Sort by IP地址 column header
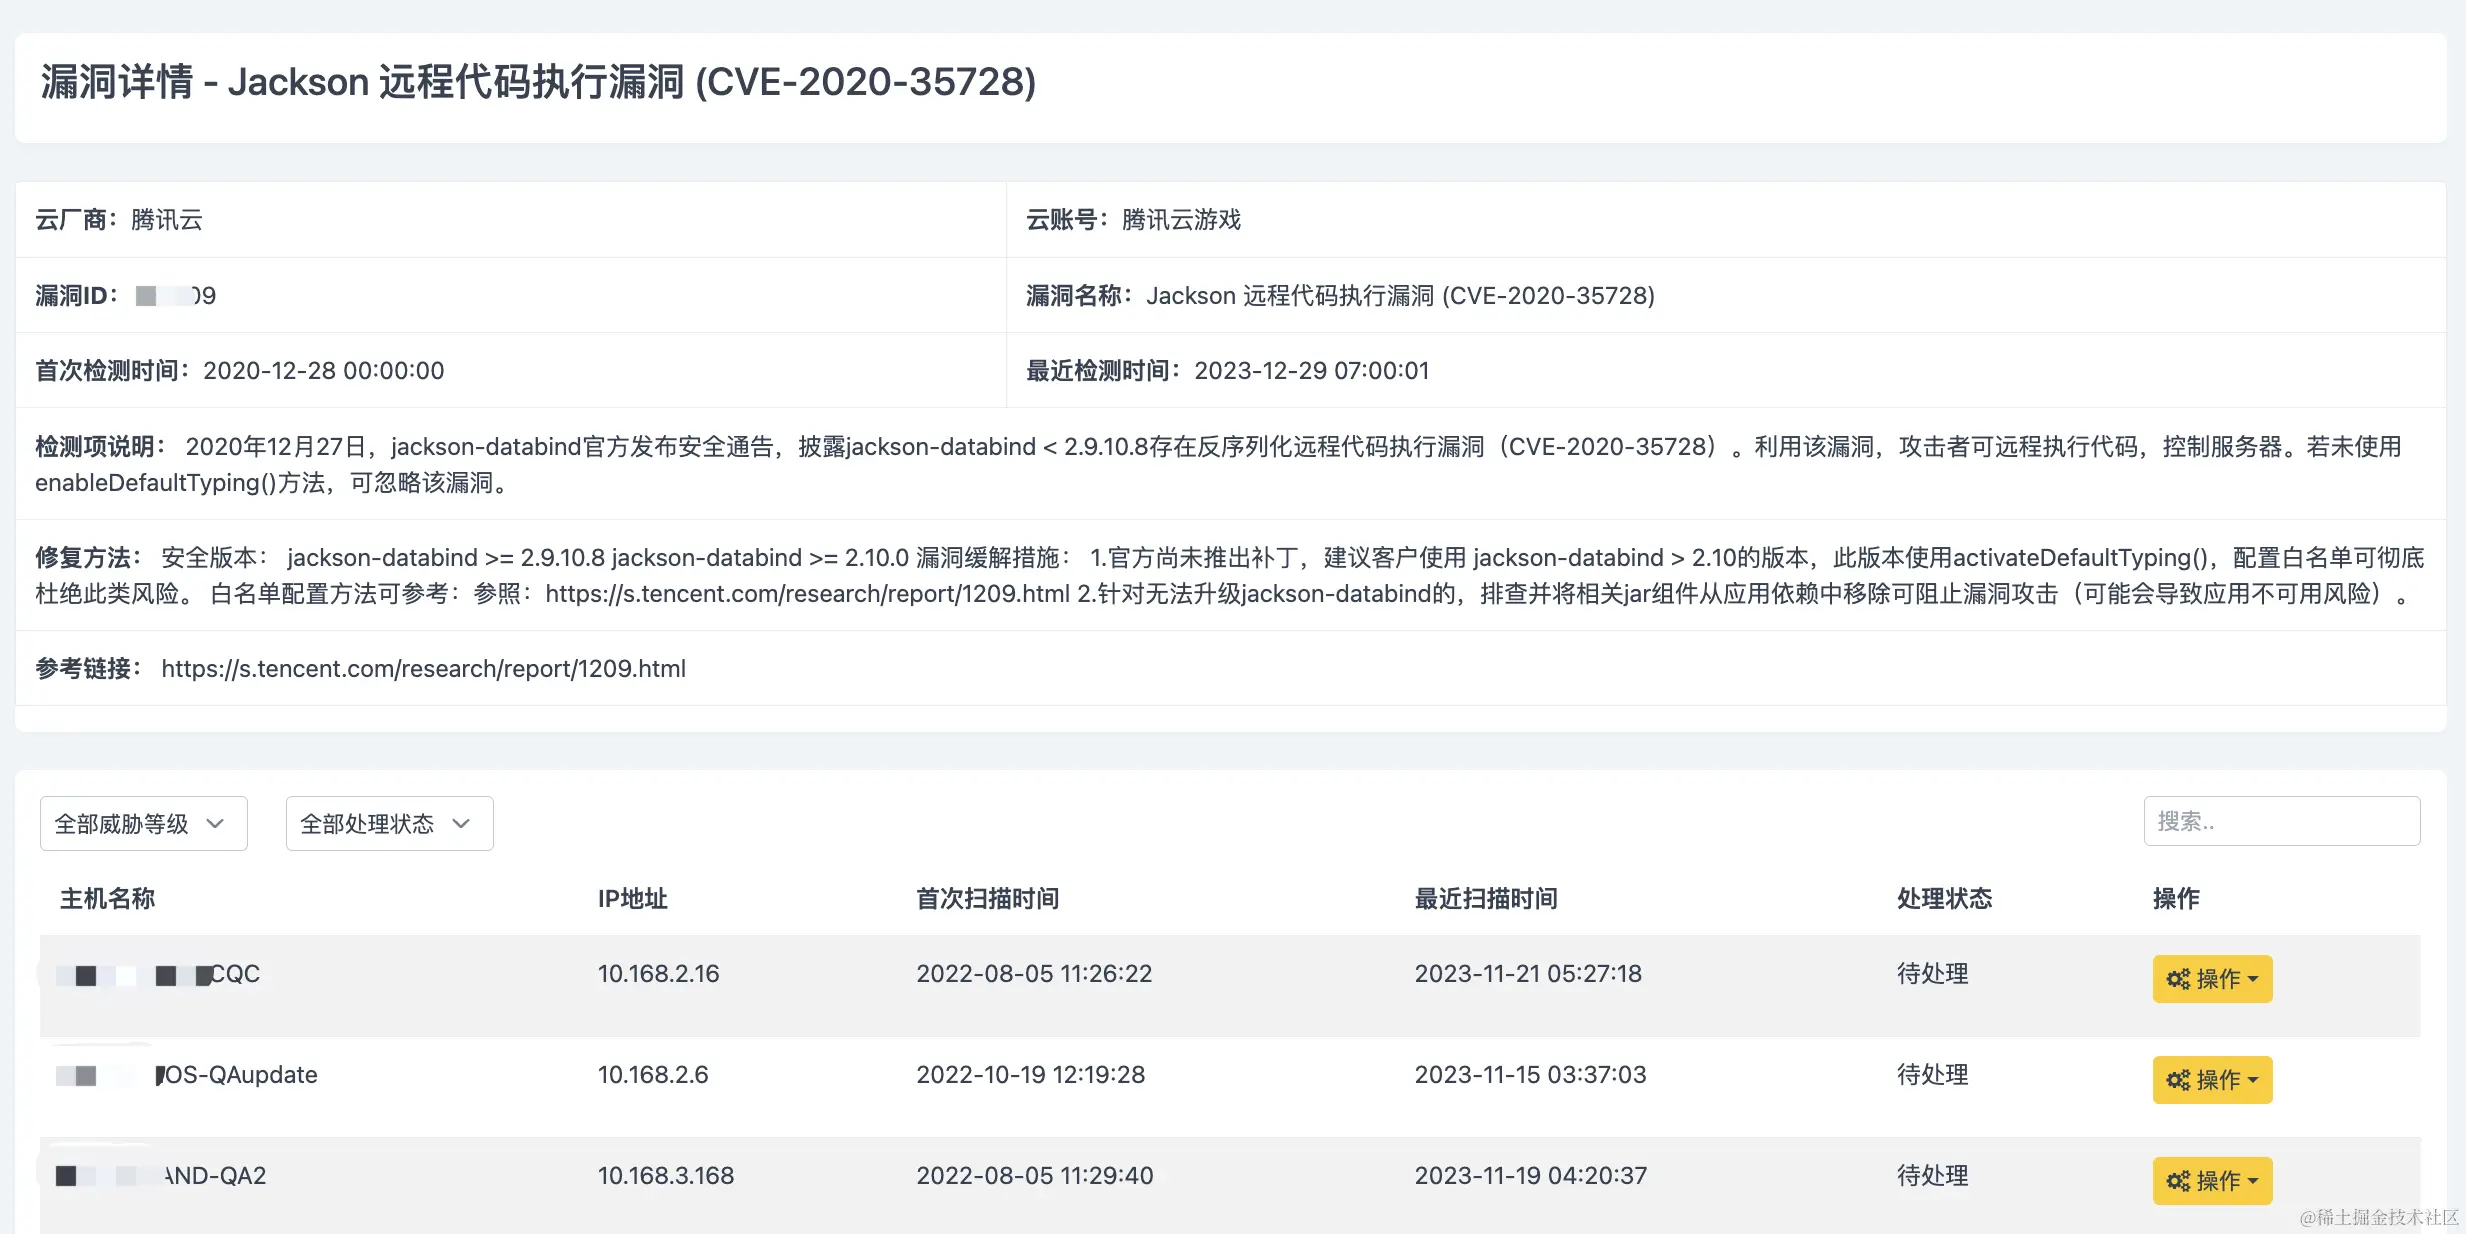This screenshot has height=1234, width=2466. (x=632, y=898)
